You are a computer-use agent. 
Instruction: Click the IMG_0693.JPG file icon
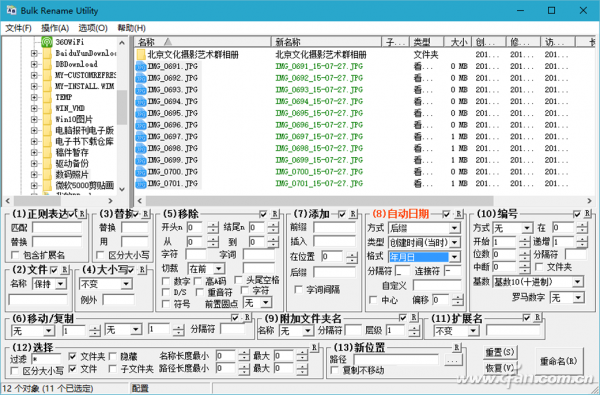coord(141,90)
